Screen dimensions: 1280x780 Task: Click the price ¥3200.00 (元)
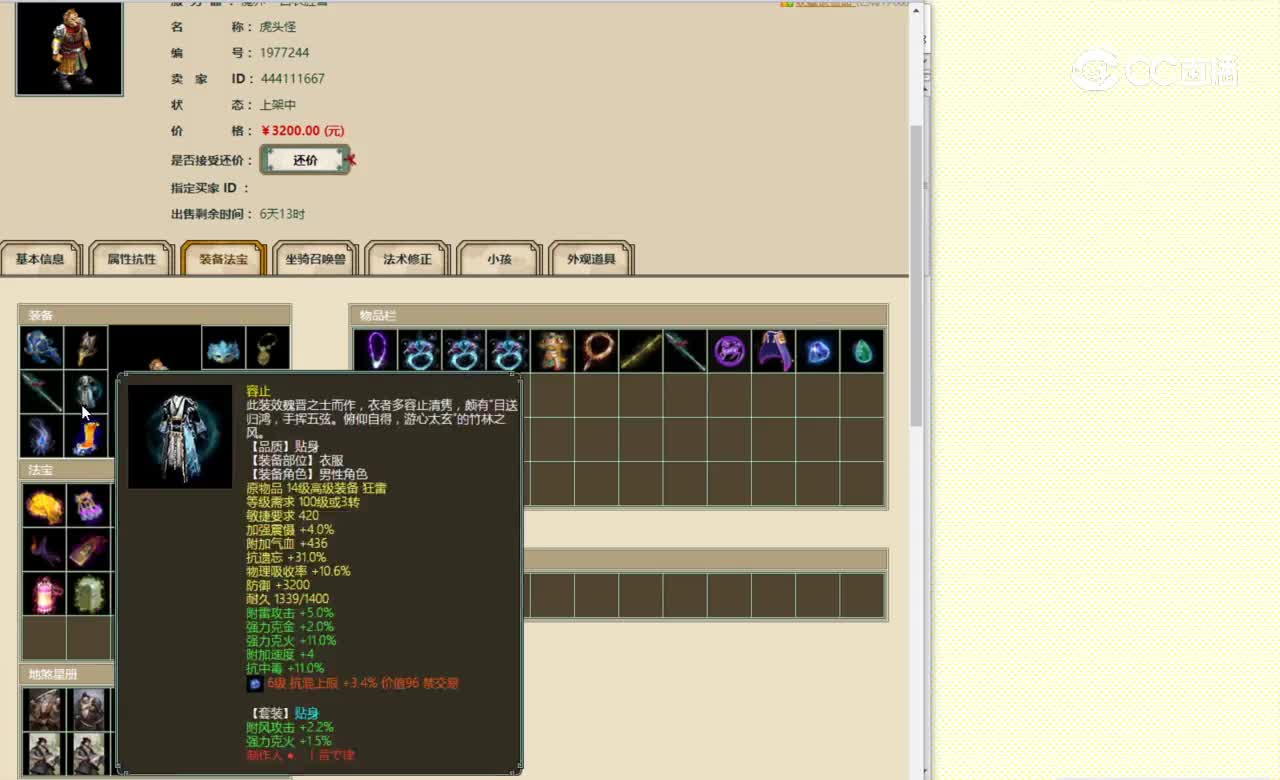coord(302,131)
